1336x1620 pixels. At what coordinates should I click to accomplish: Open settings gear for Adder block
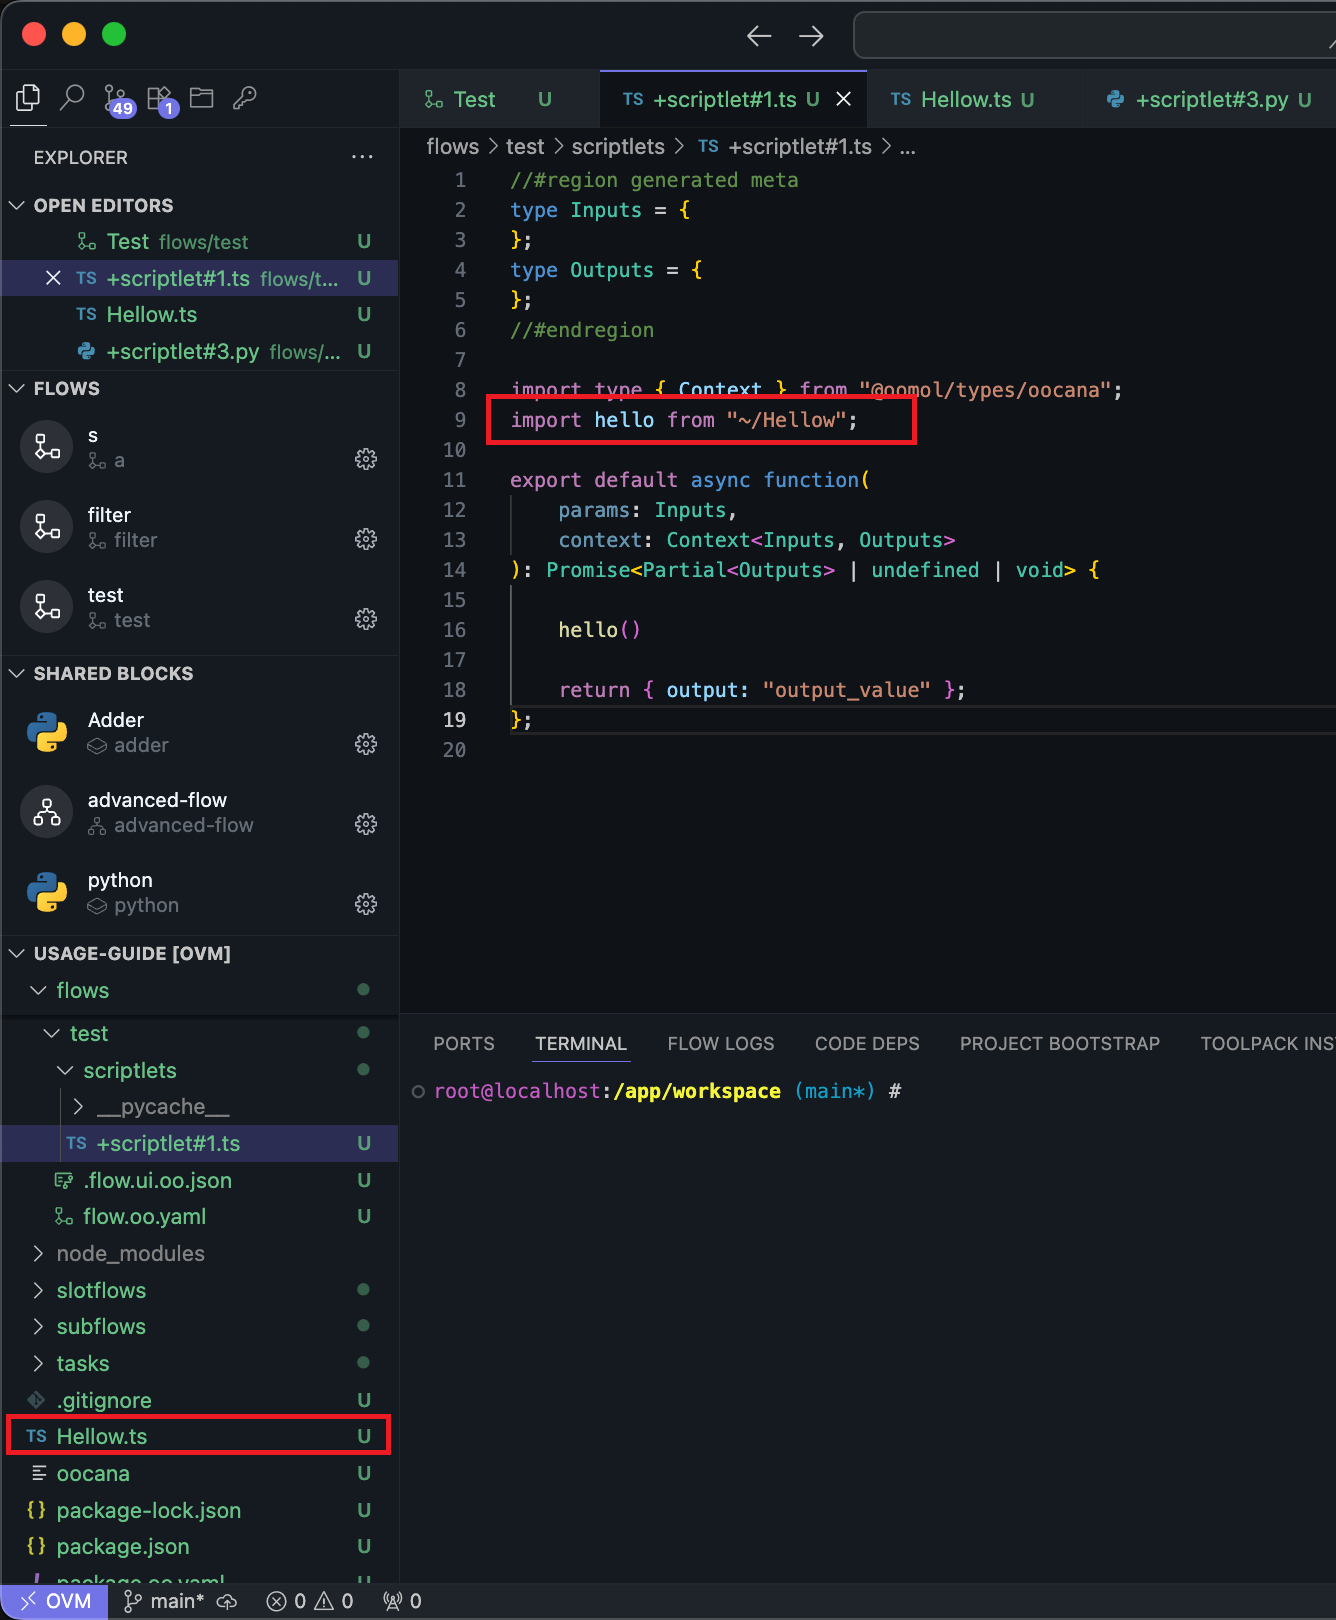coord(366,744)
